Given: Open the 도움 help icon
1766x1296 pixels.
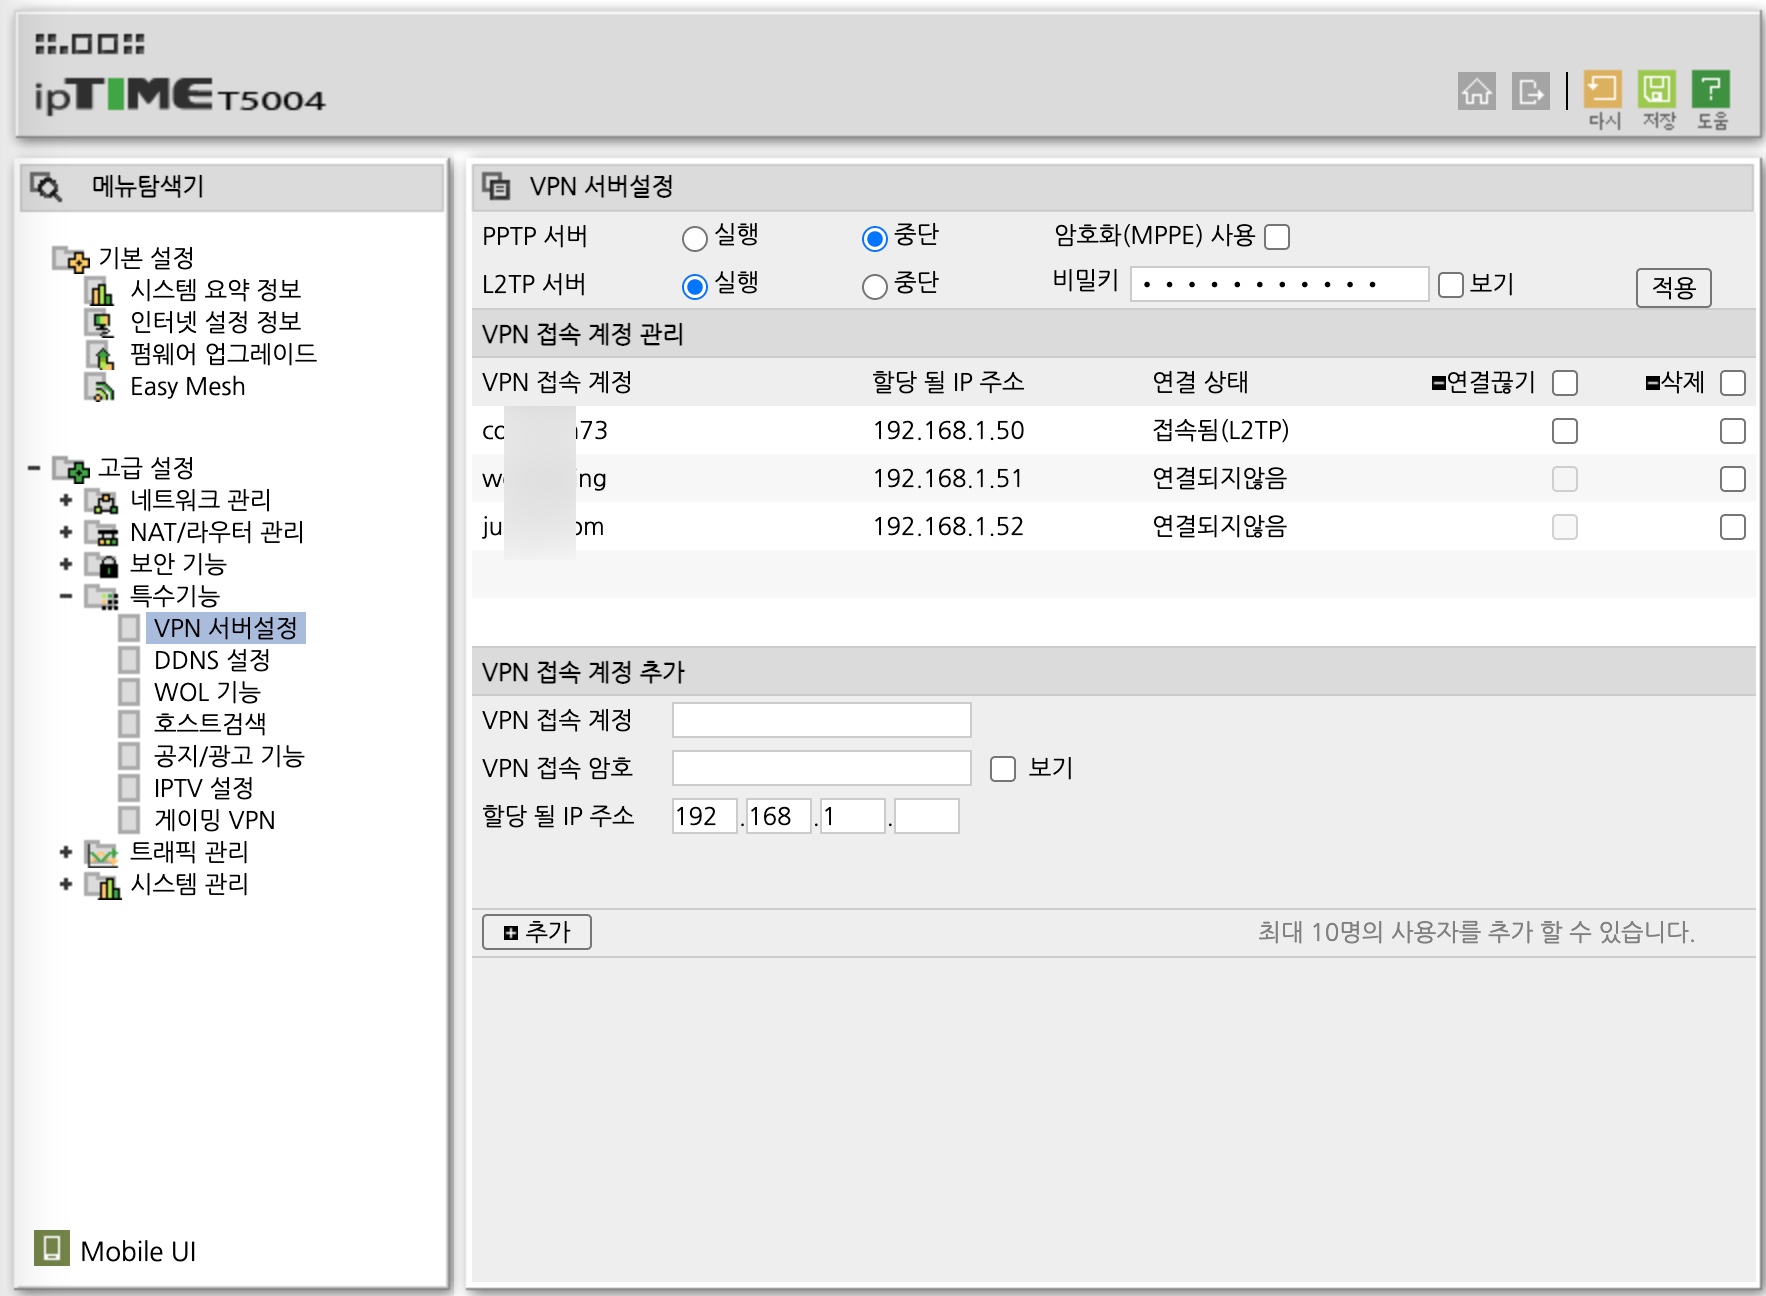Looking at the screenshot, I should click(1711, 89).
